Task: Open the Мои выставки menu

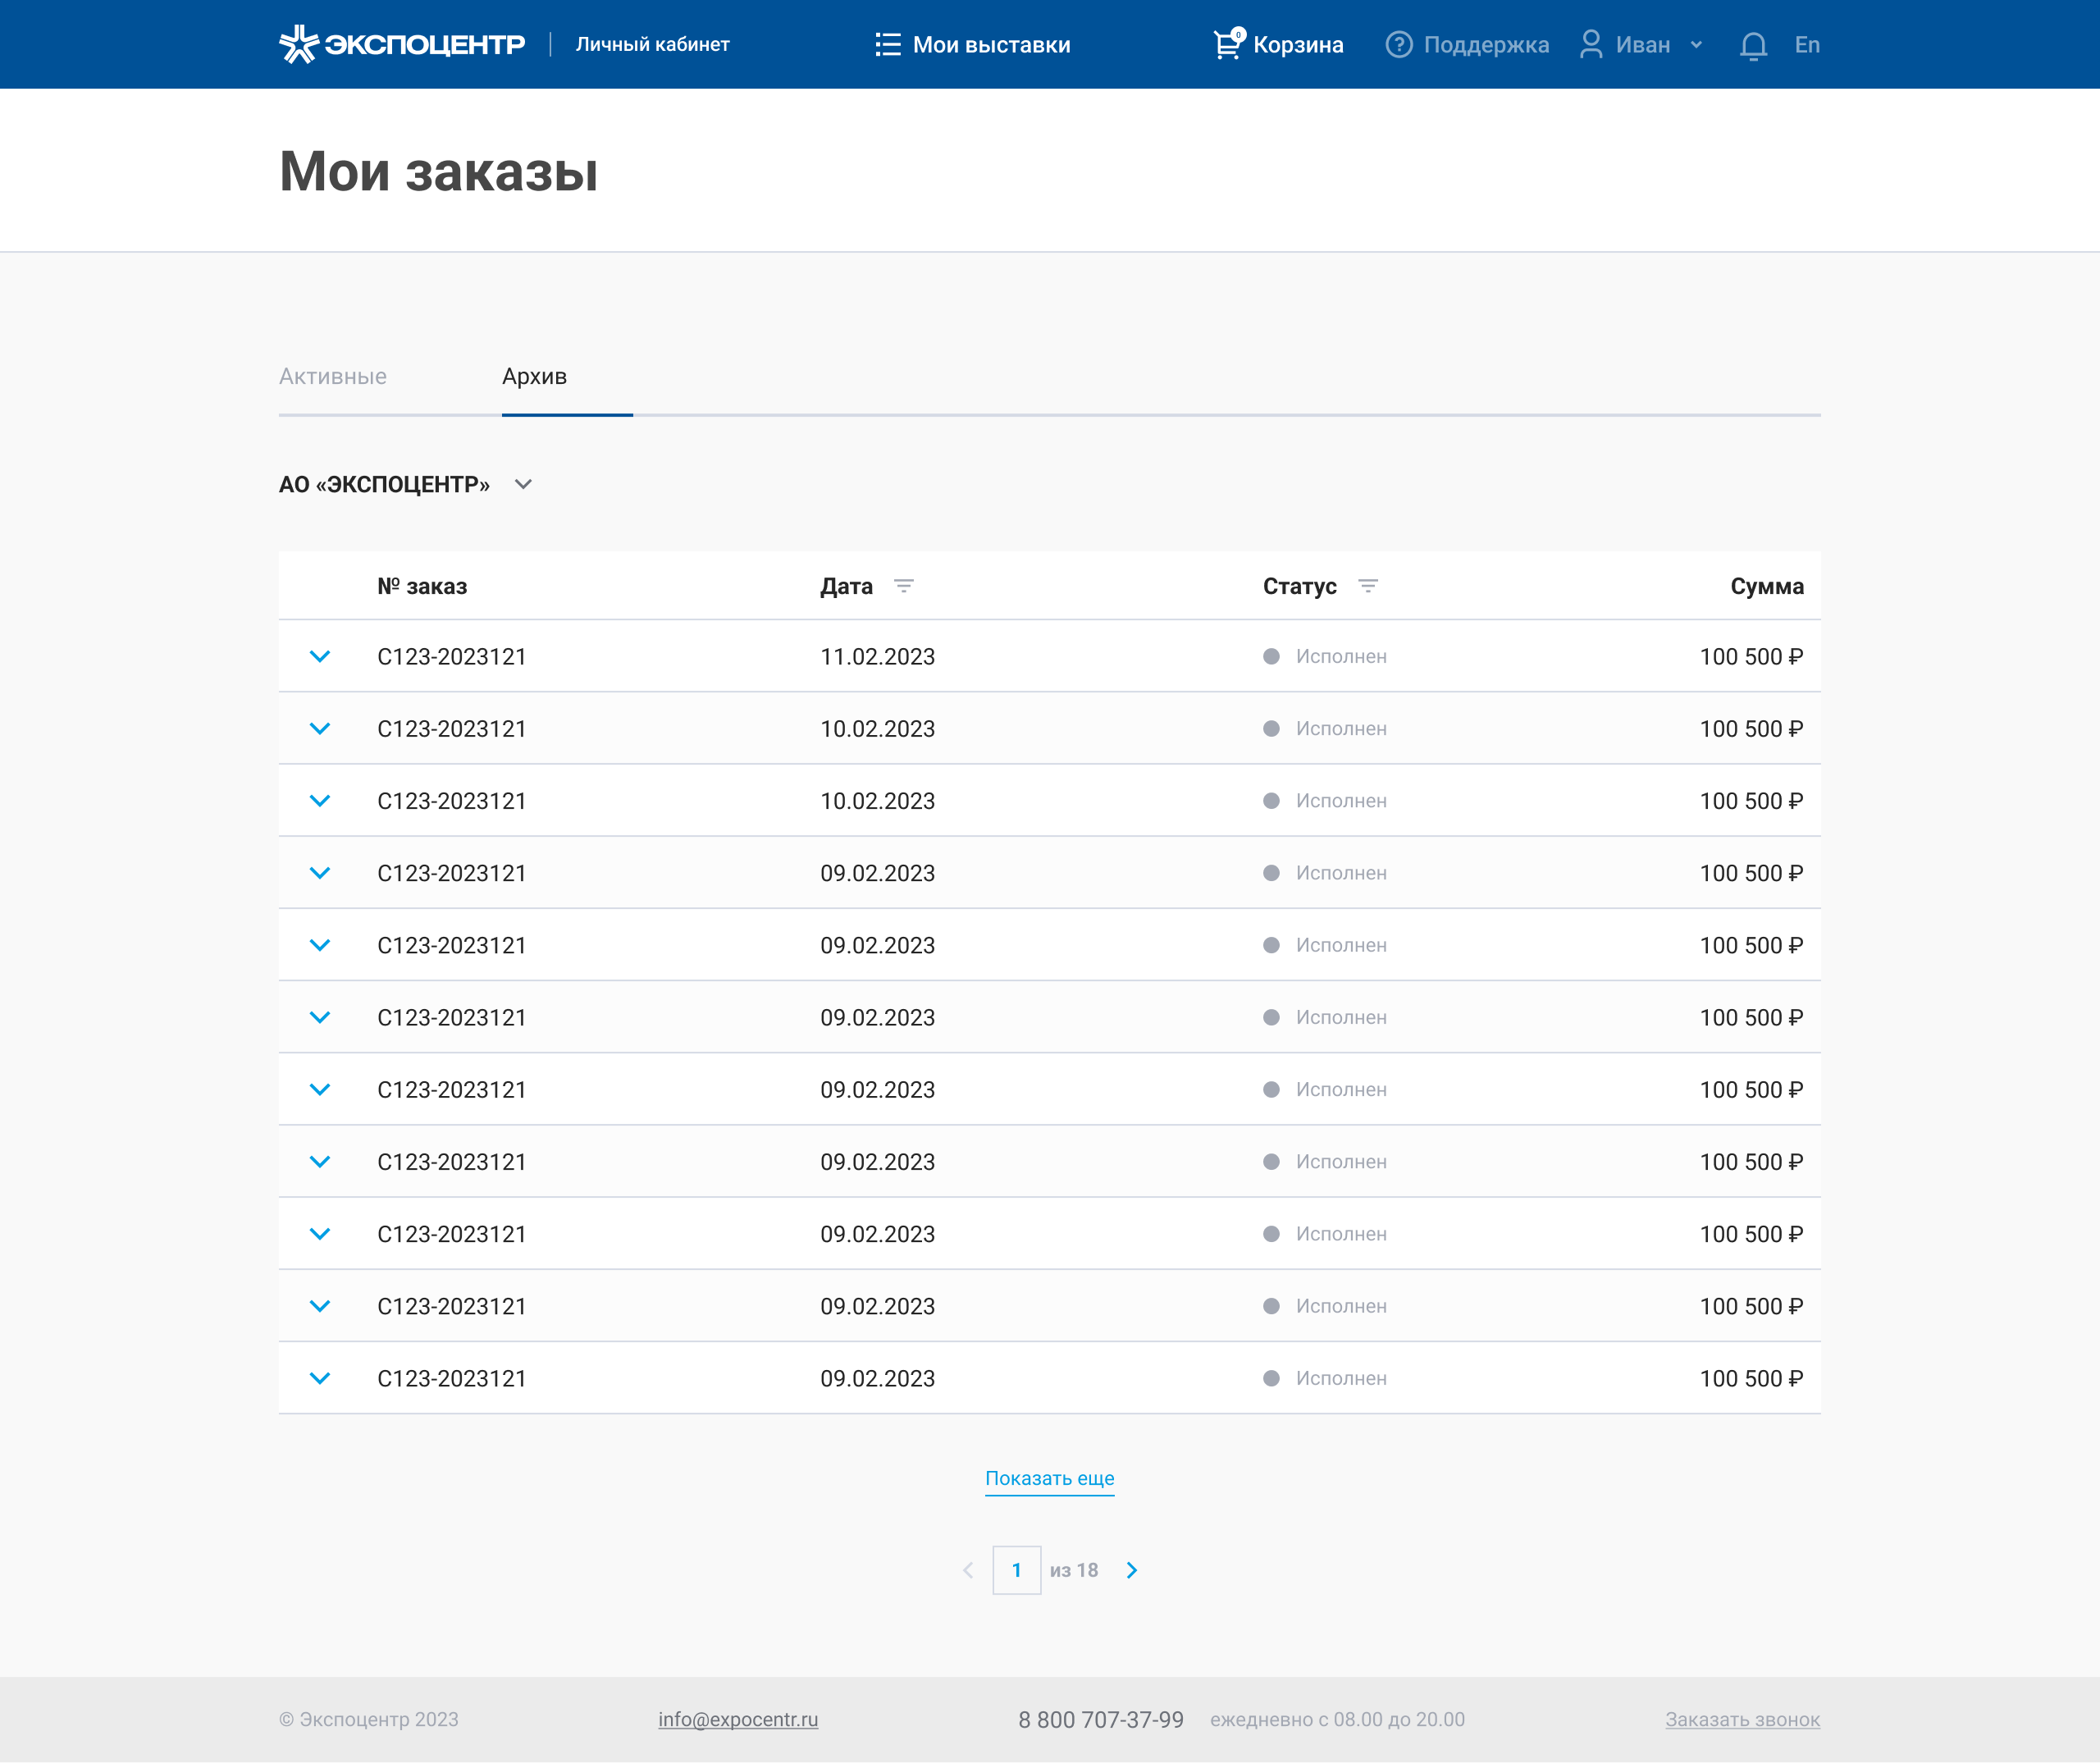Action: tap(972, 44)
